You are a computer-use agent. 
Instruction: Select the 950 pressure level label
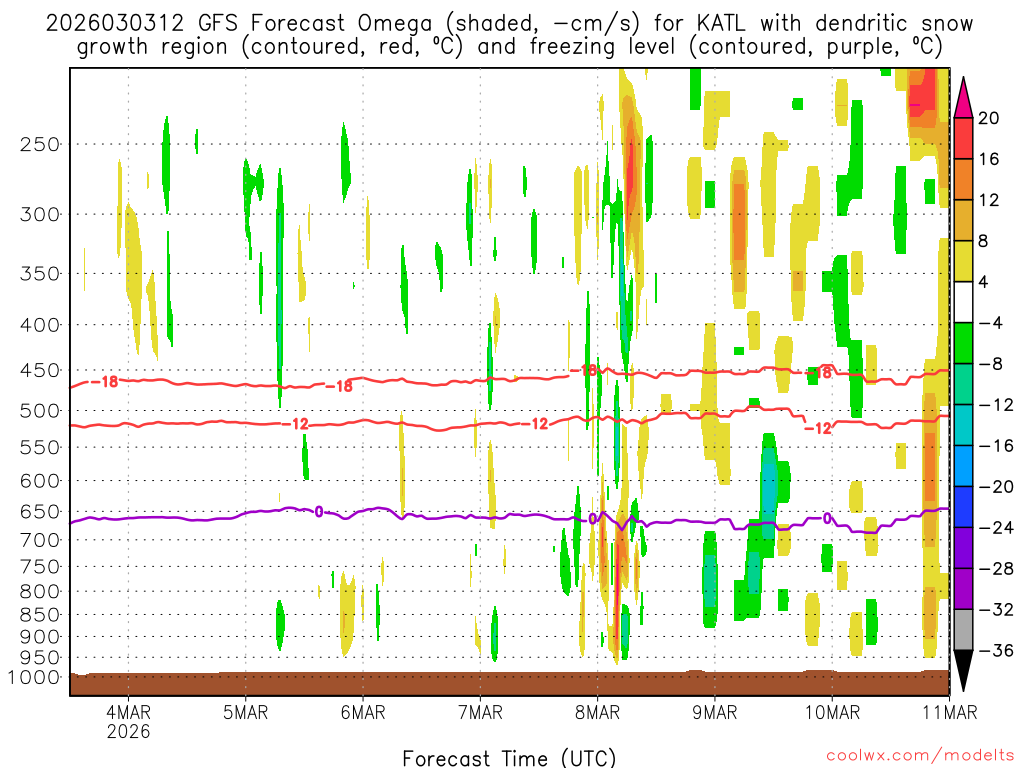click(x=40, y=658)
